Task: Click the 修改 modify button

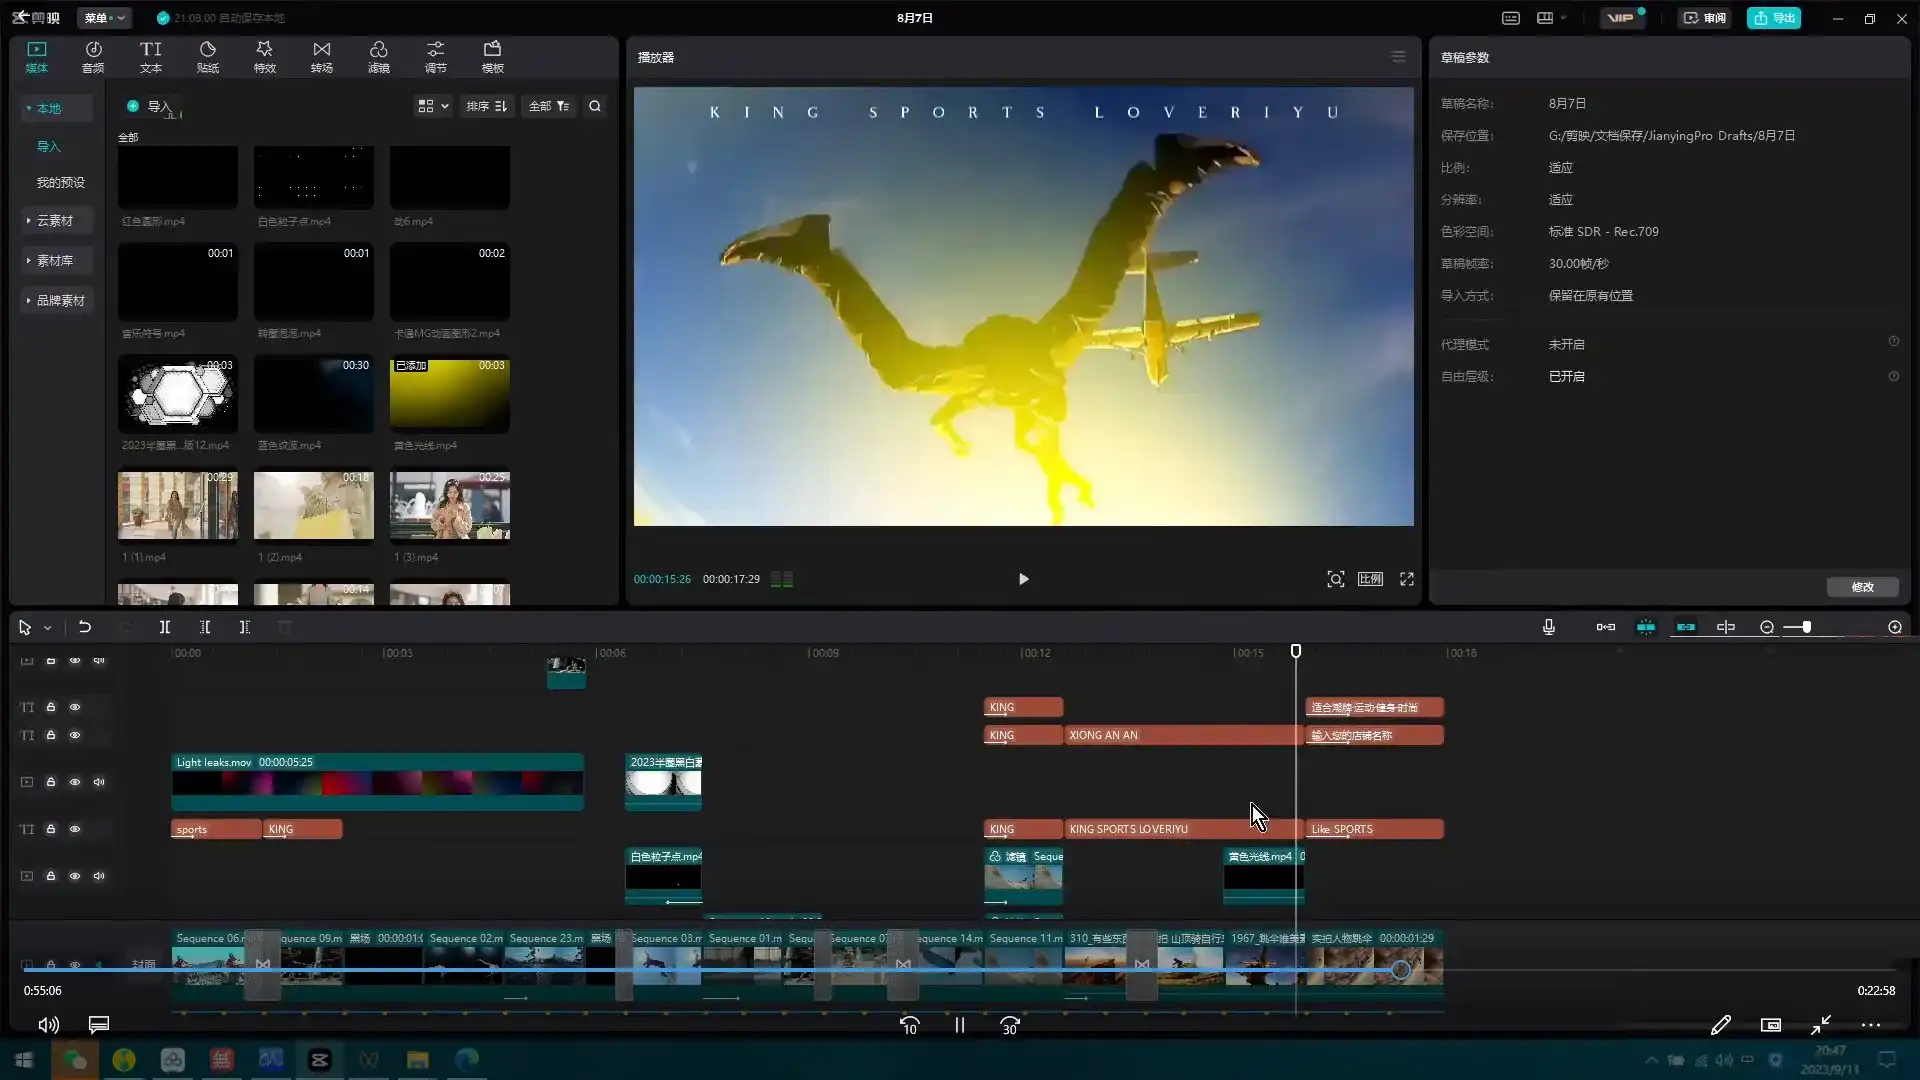Action: [x=1862, y=587]
